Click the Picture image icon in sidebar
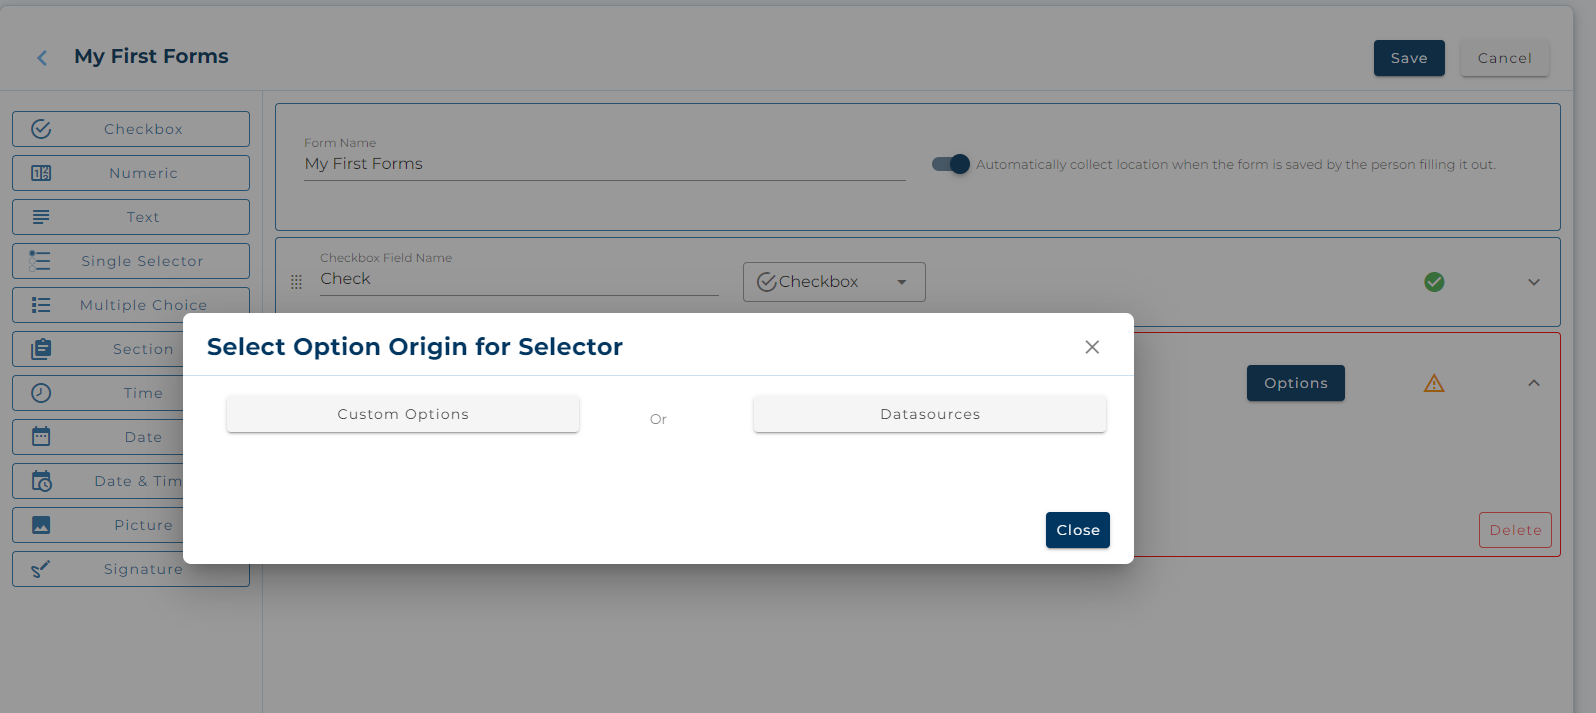The width and height of the screenshot is (1596, 713). pyautogui.click(x=41, y=525)
